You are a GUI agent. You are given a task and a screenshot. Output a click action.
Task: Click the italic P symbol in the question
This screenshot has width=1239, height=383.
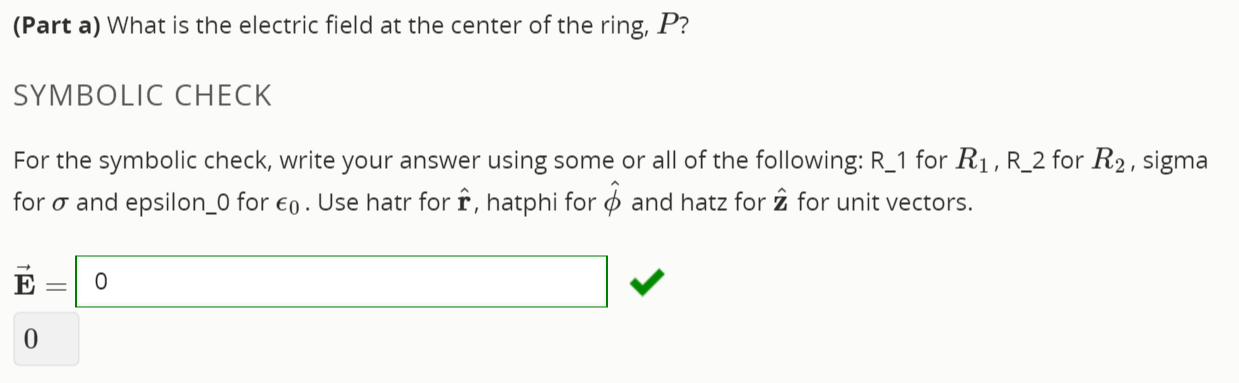click(669, 26)
